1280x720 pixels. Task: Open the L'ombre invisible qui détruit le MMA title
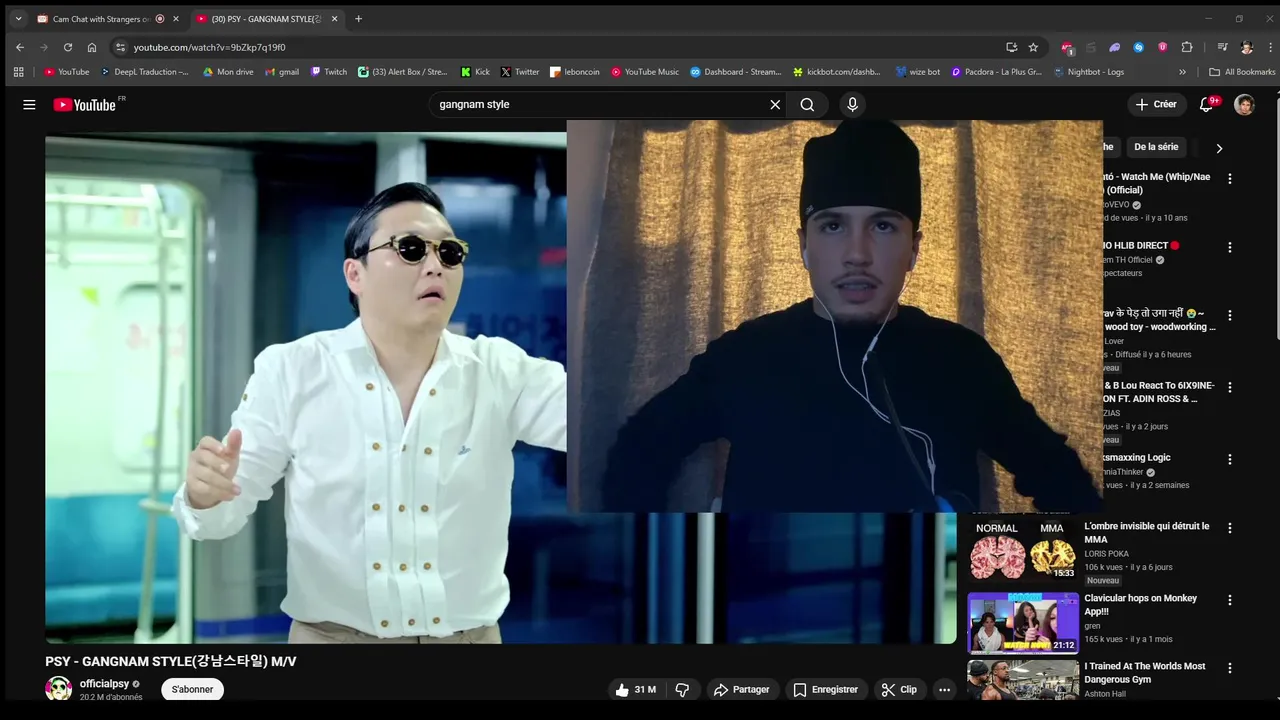[1146, 532]
